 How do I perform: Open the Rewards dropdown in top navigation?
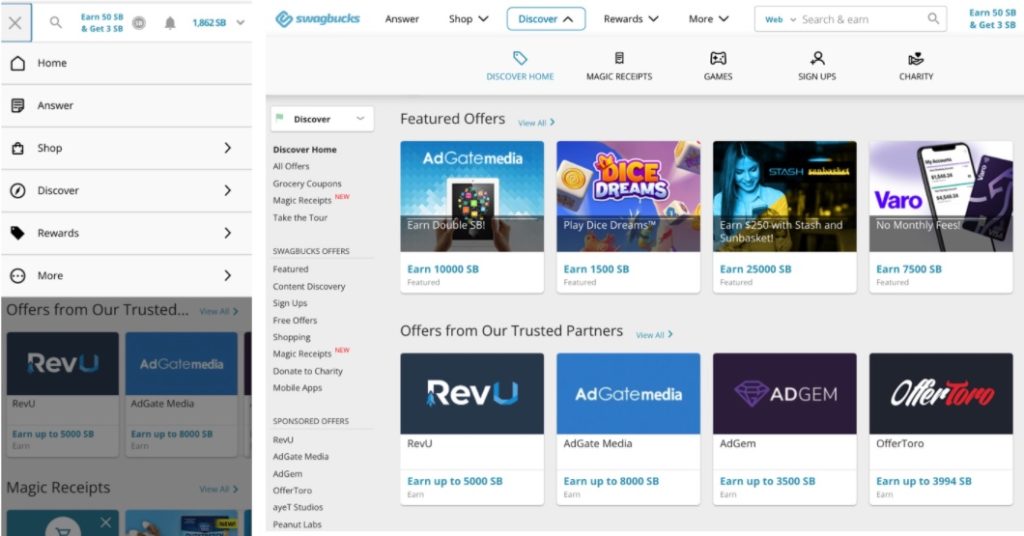[631, 19]
